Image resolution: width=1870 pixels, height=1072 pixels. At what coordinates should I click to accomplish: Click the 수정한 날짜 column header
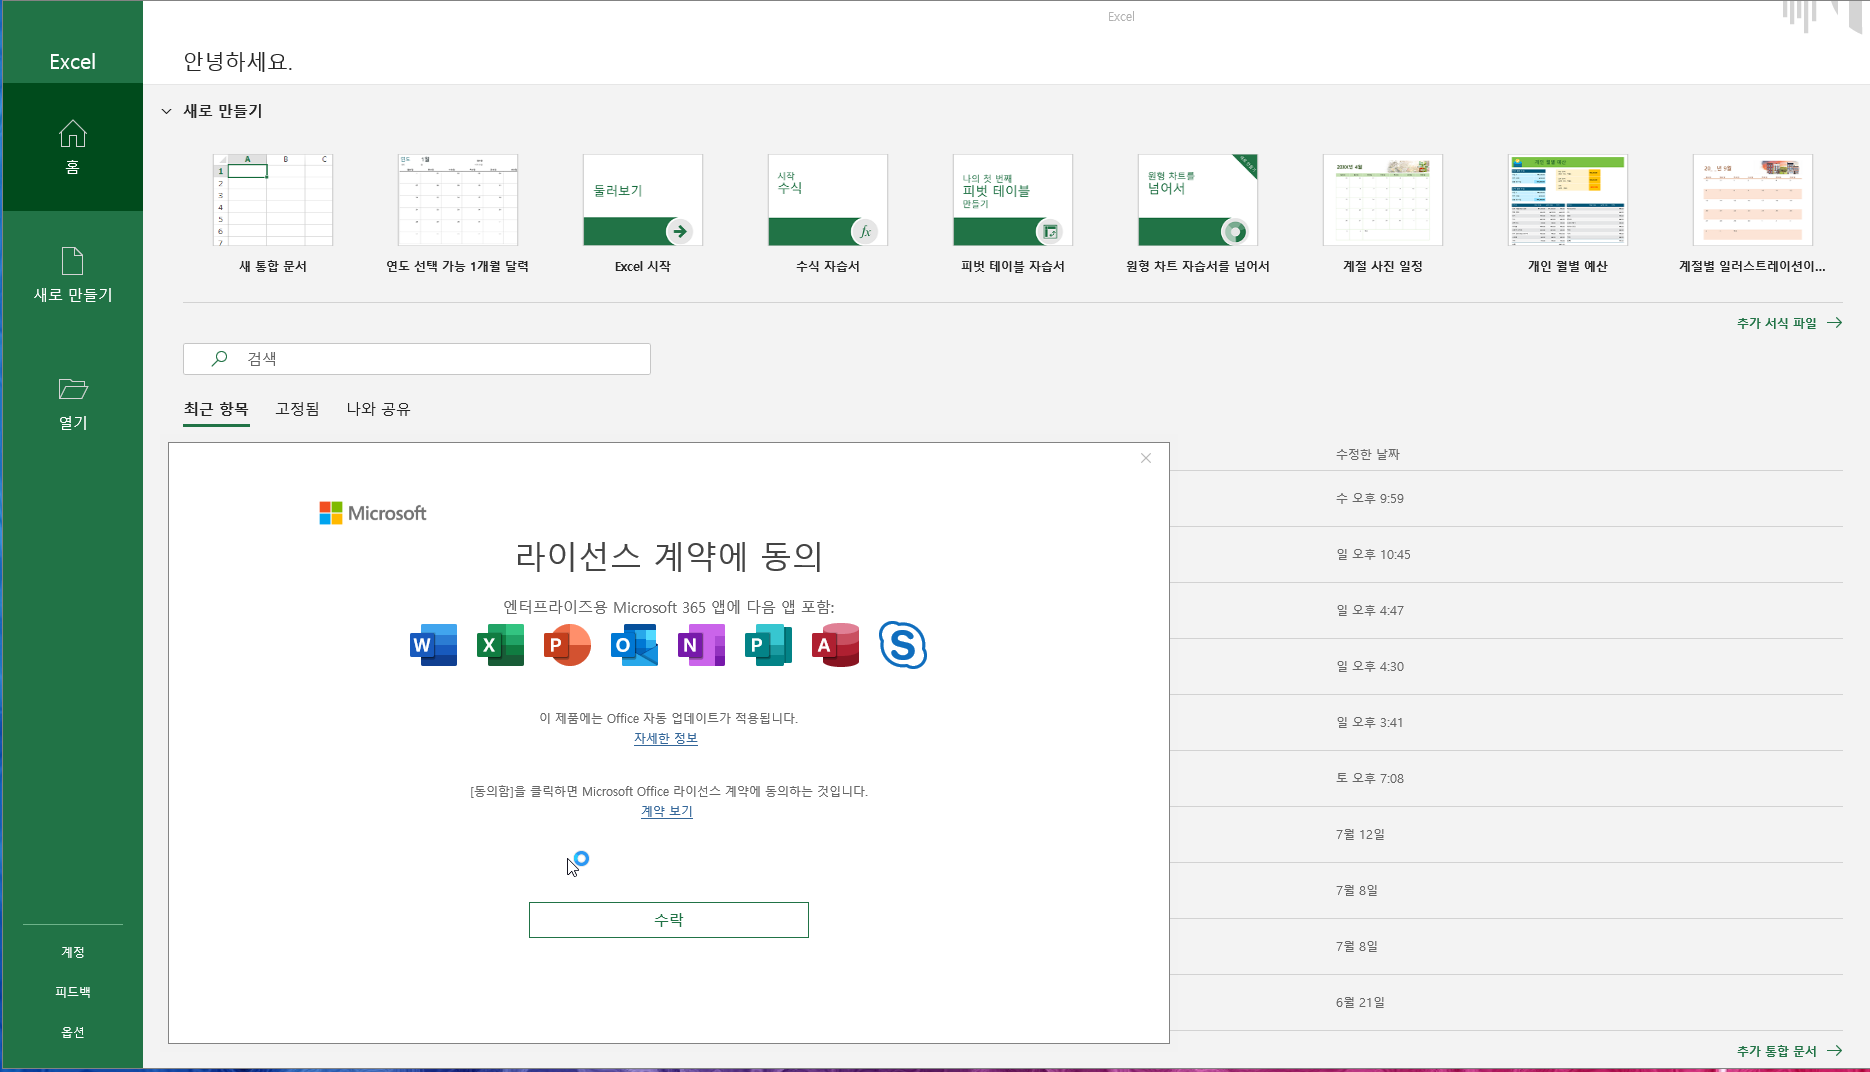(1368, 454)
